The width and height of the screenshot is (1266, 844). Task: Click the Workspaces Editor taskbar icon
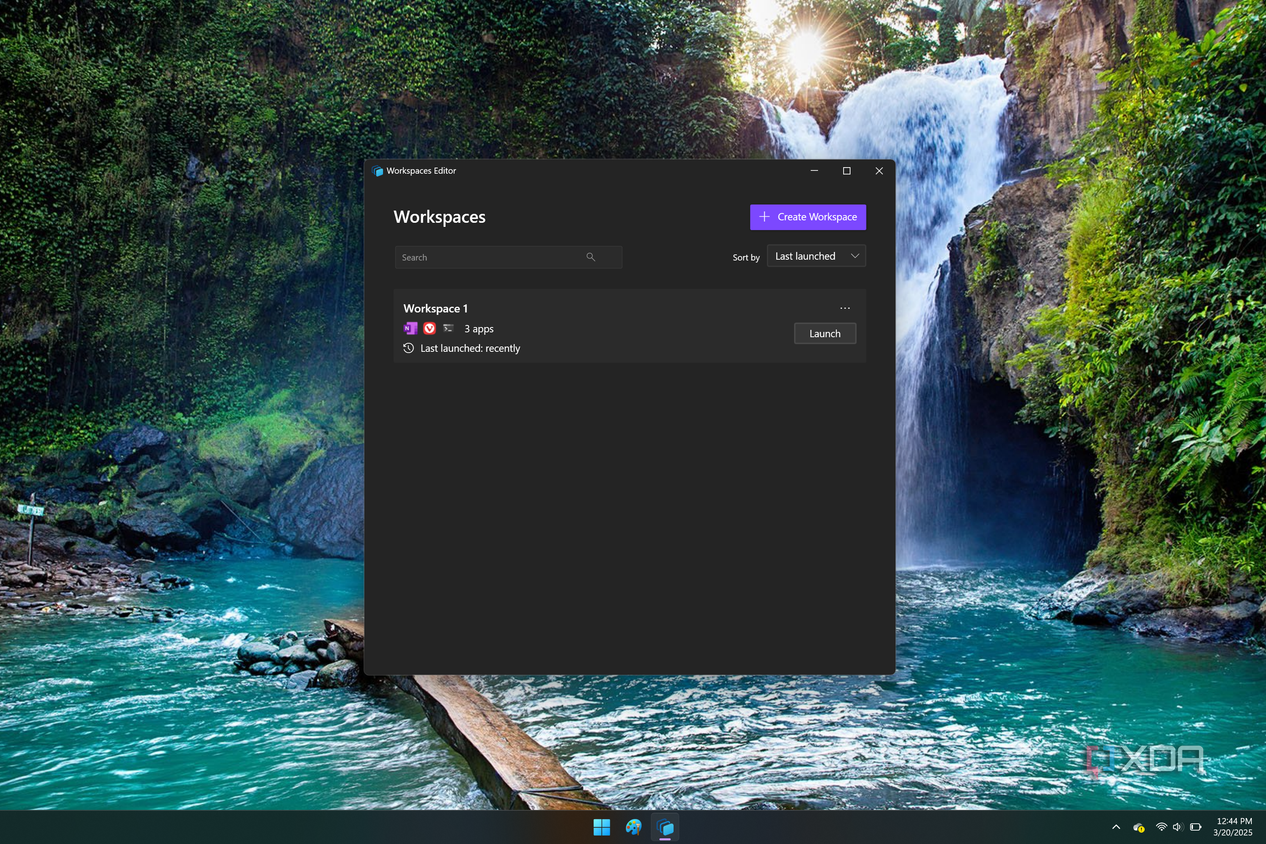665,827
